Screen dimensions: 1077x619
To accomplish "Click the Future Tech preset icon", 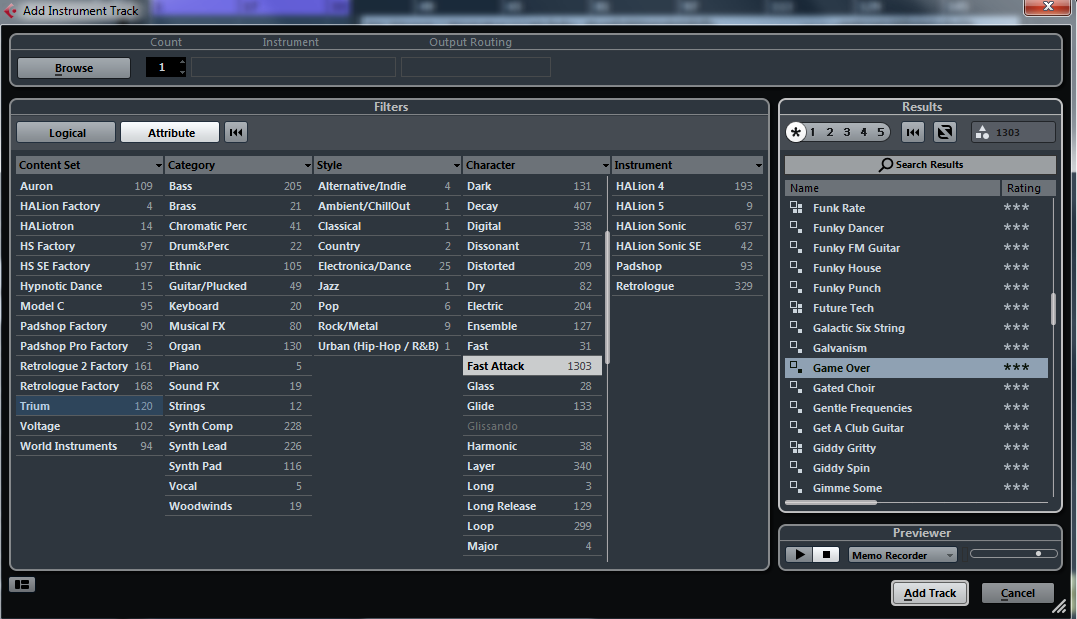I will click(x=796, y=306).
